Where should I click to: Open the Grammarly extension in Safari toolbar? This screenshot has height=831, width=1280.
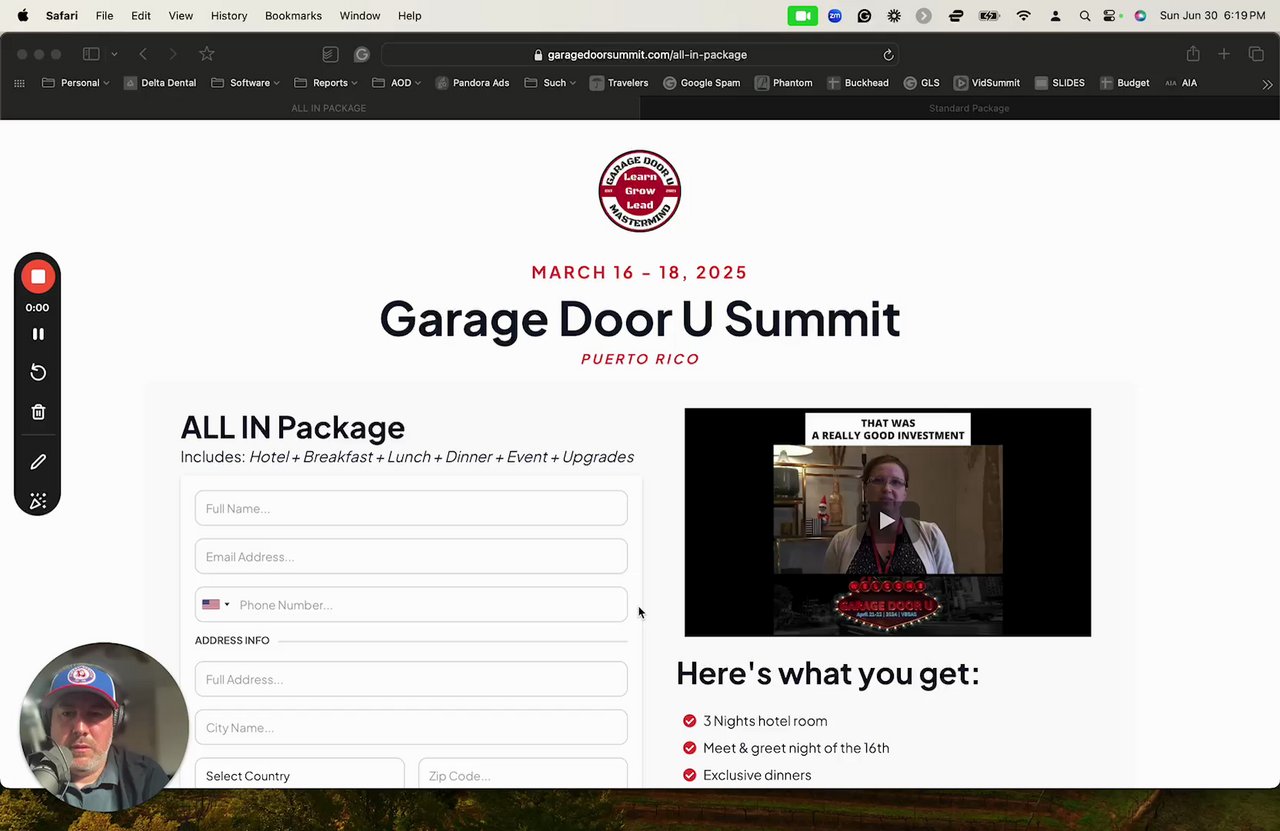coord(362,54)
